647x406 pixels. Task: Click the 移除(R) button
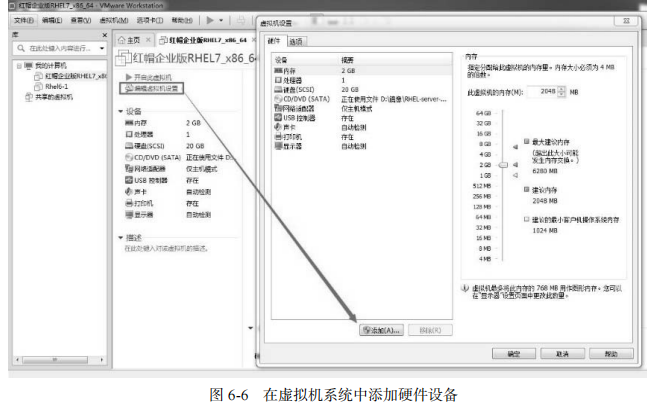click(x=430, y=330)
